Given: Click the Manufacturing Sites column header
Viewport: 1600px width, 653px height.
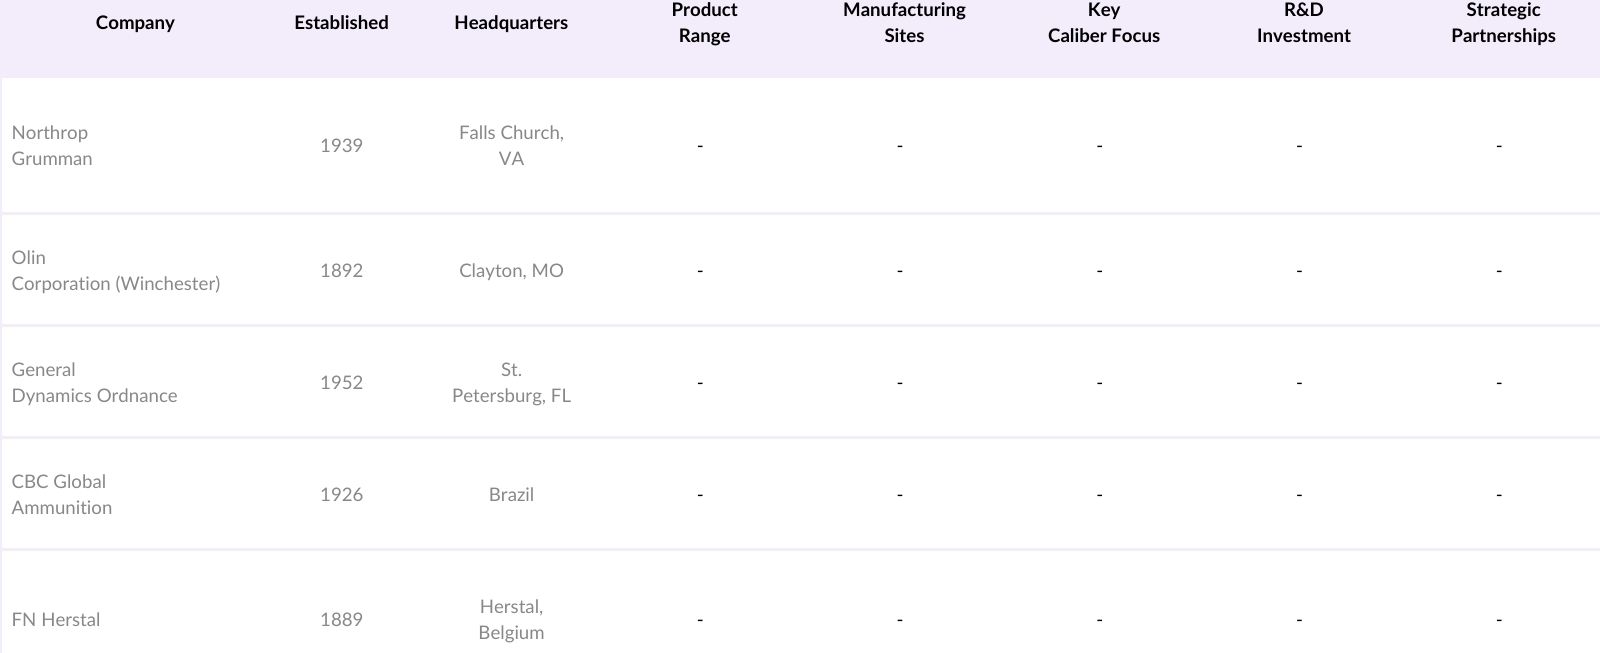Looking at the screenshot, I should coord(904,23).
